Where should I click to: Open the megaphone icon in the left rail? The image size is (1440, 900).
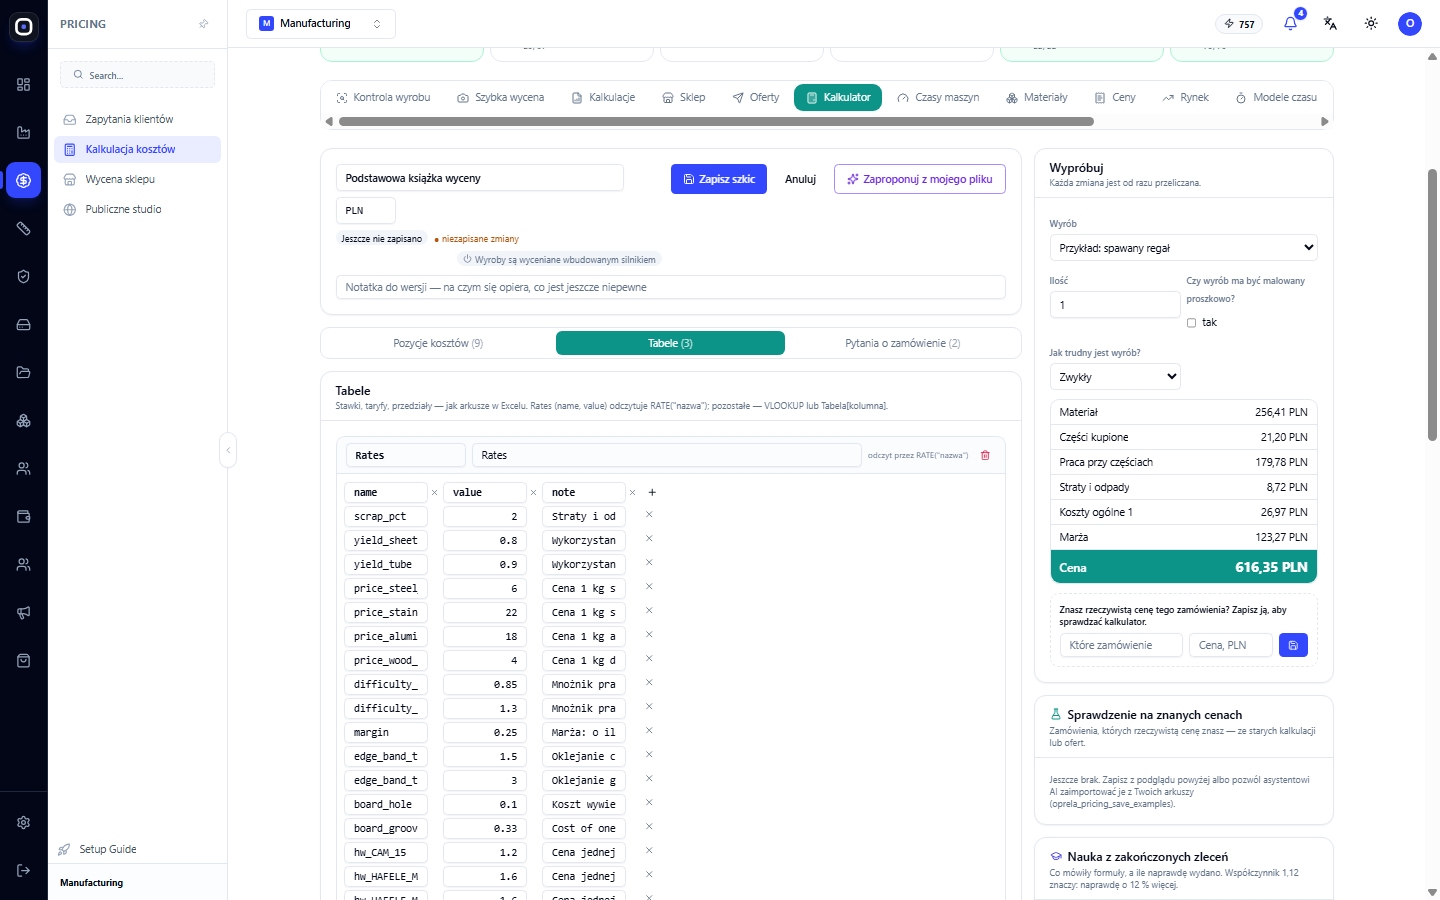click(24, 613)
